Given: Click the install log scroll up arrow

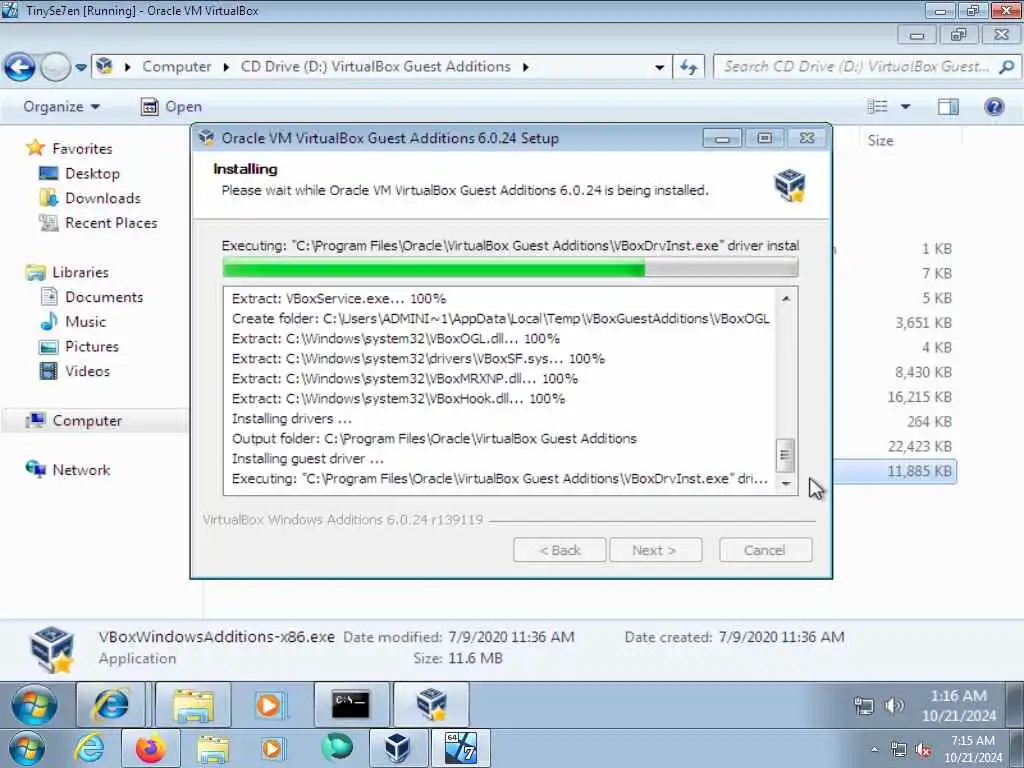Looking at the screenshot, I should [x=786, y=298].
